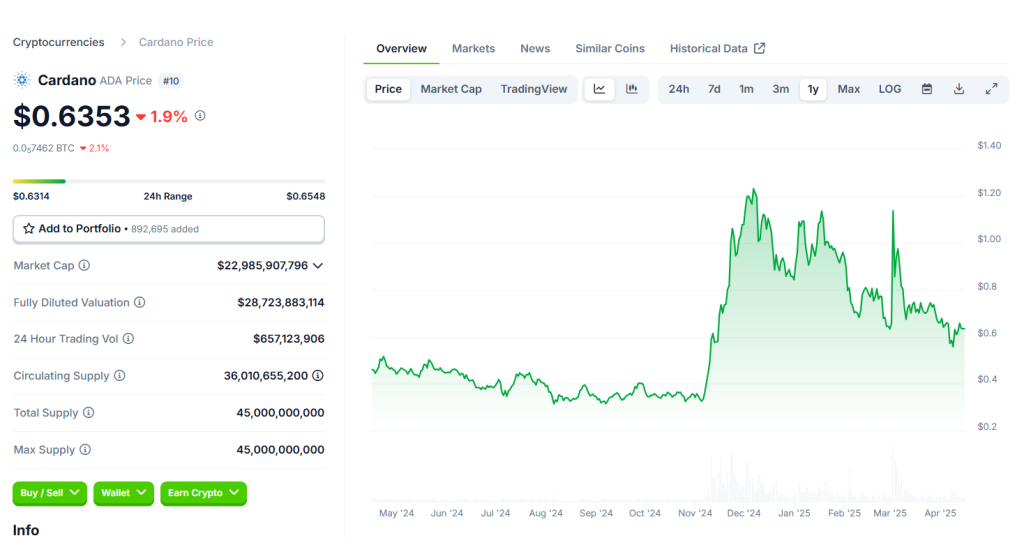The image size is (1024, 538).
Task: Select the 1y time range
Action: point(813,89)
